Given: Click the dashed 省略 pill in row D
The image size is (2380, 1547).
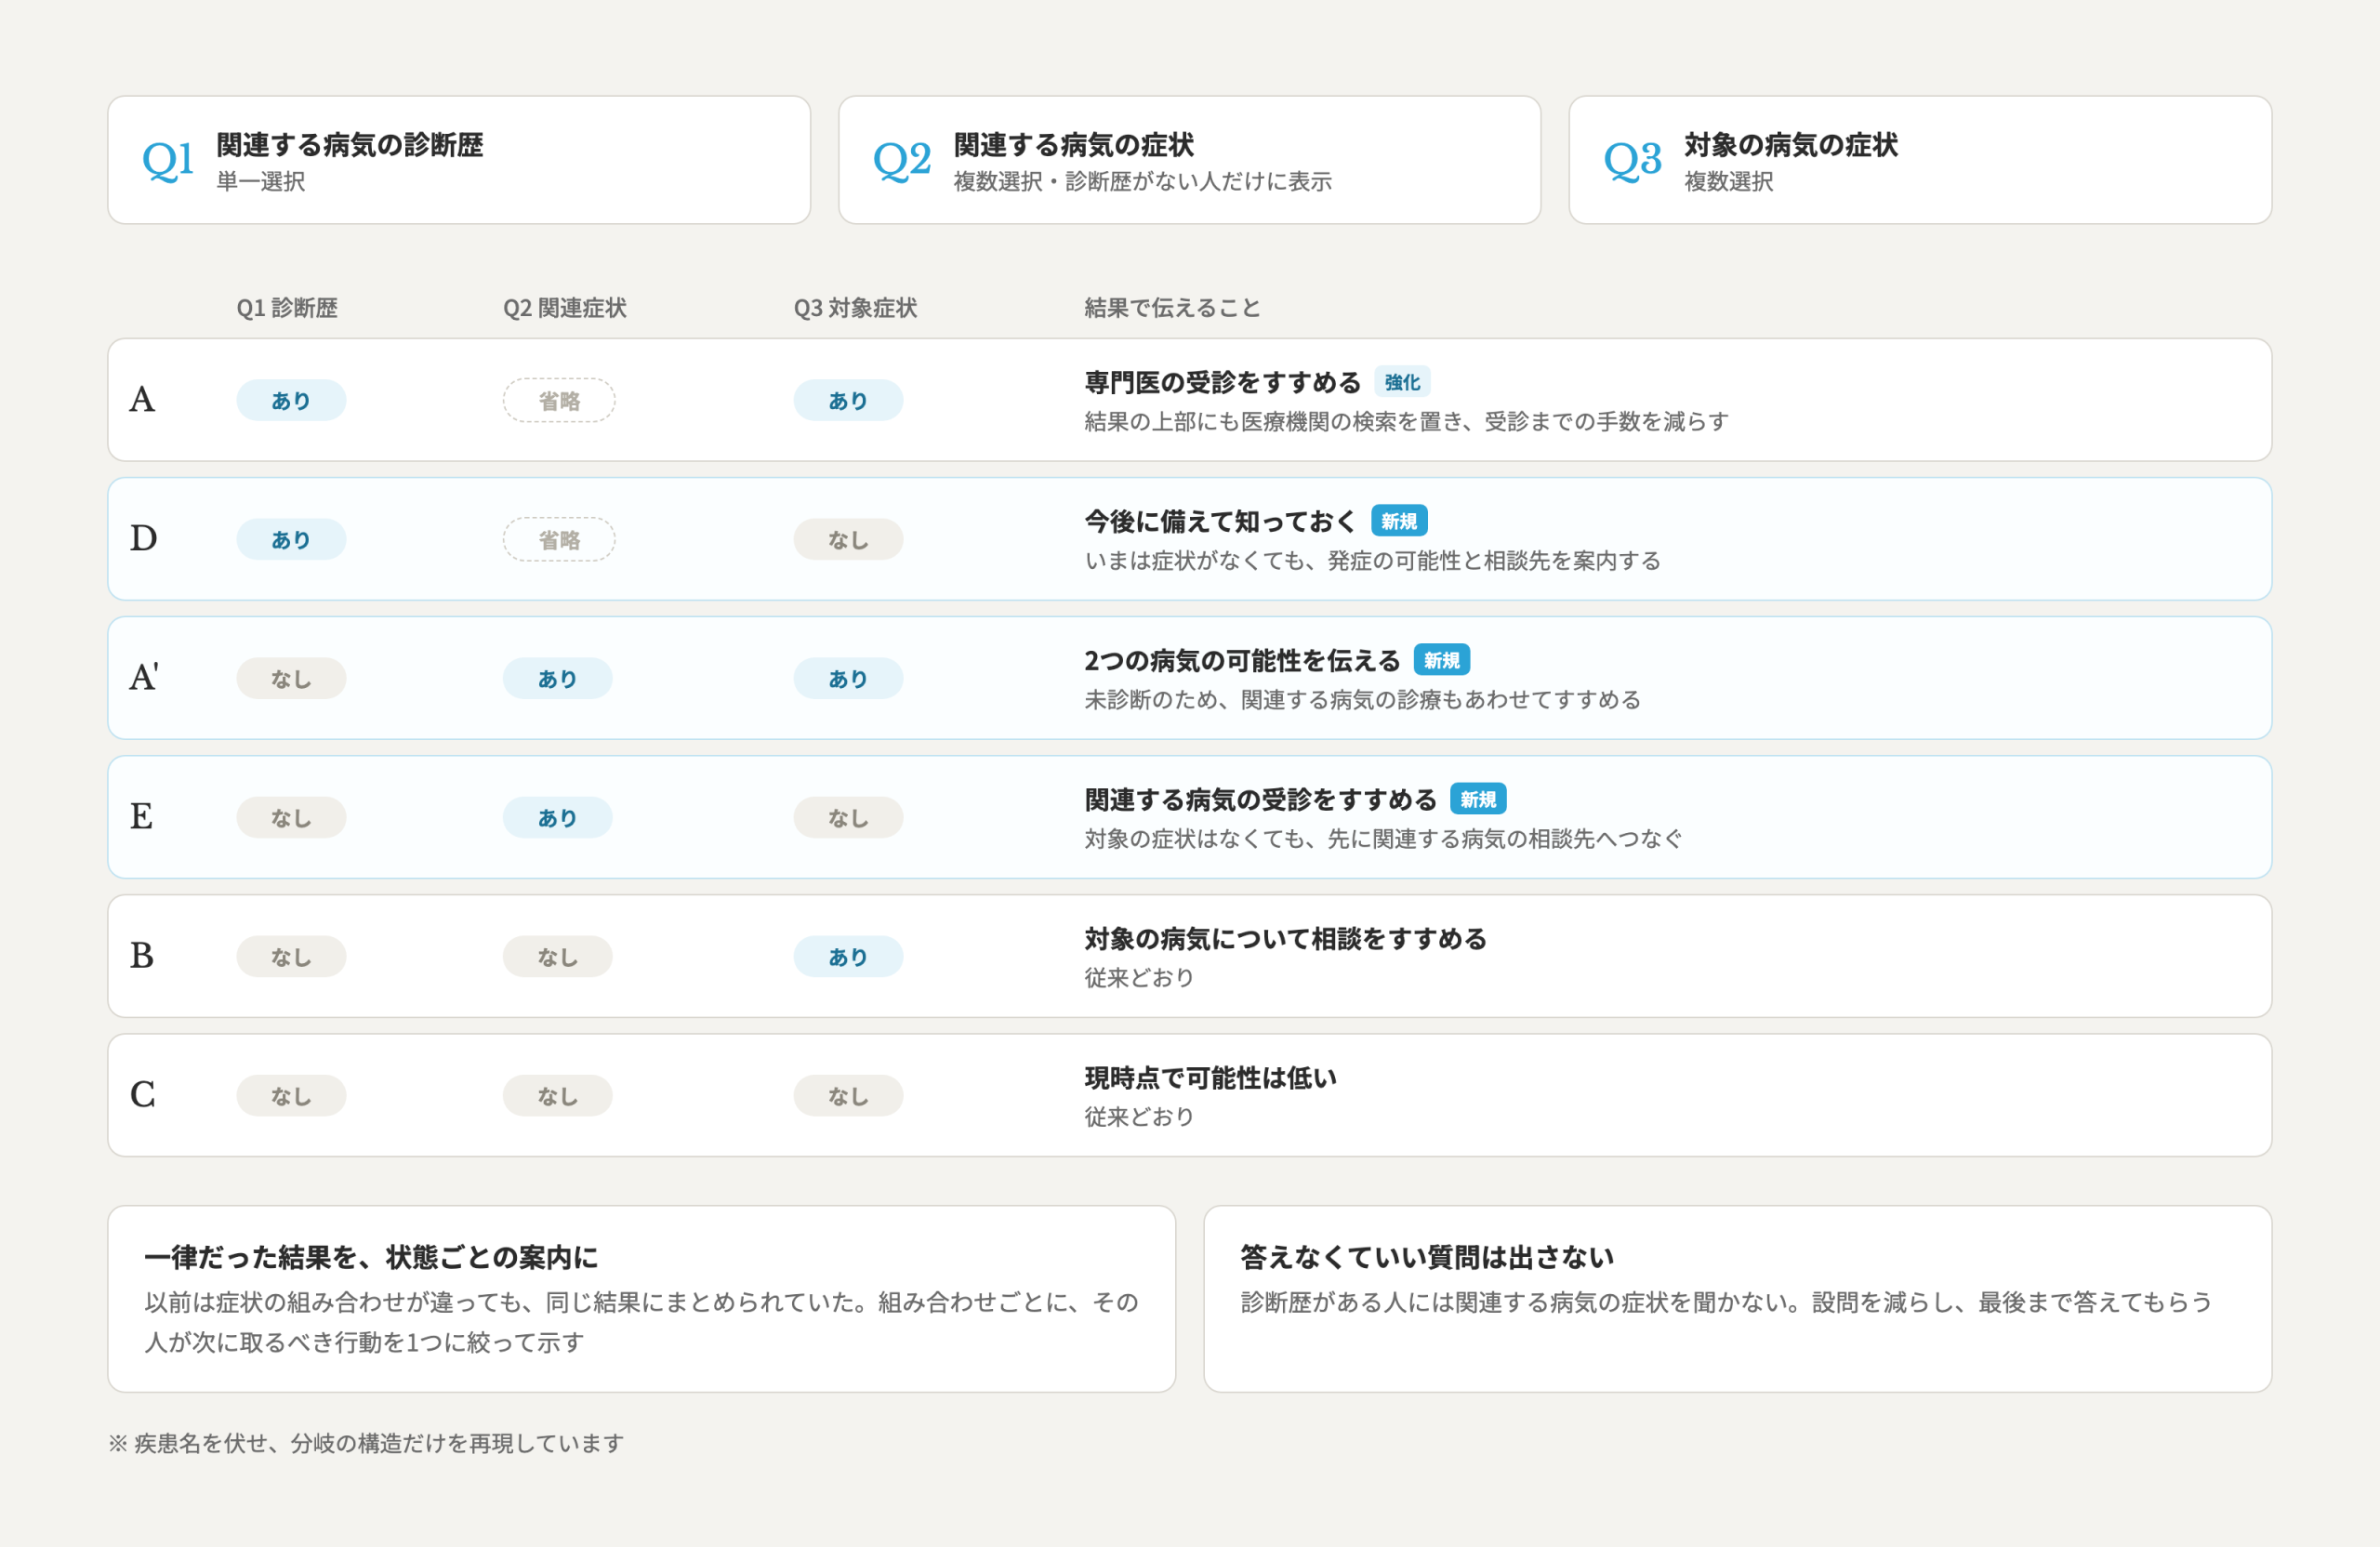Looking at the screenshot, I should point(559,539).
